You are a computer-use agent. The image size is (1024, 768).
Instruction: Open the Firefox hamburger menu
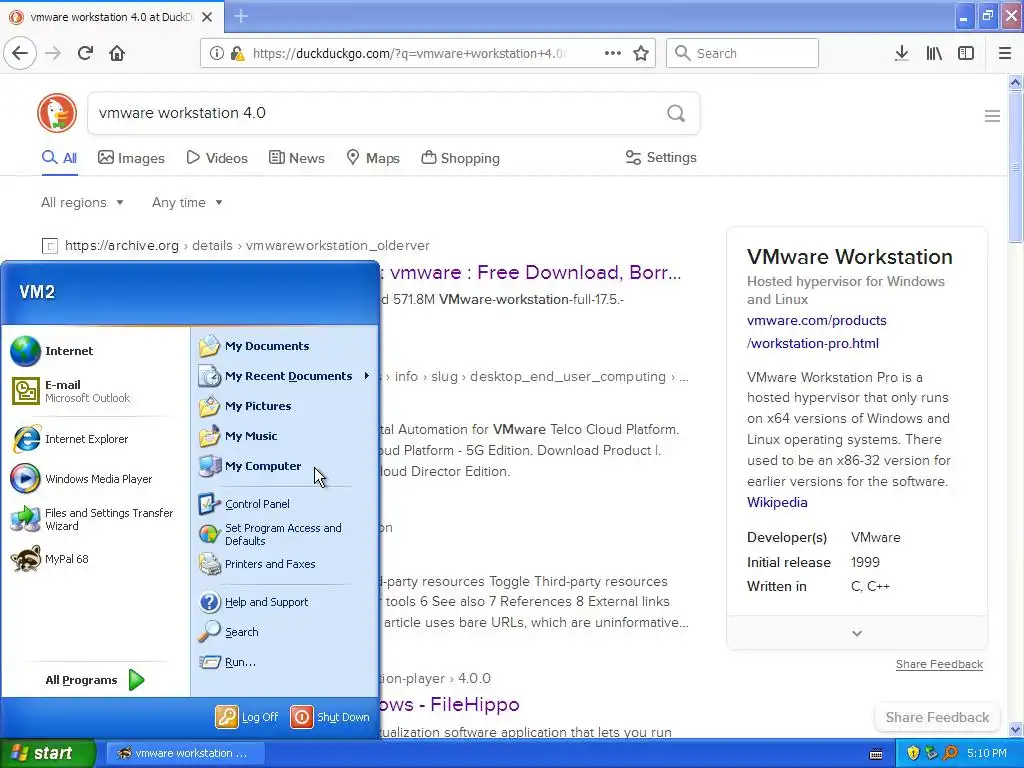(x=1005, y=53)
